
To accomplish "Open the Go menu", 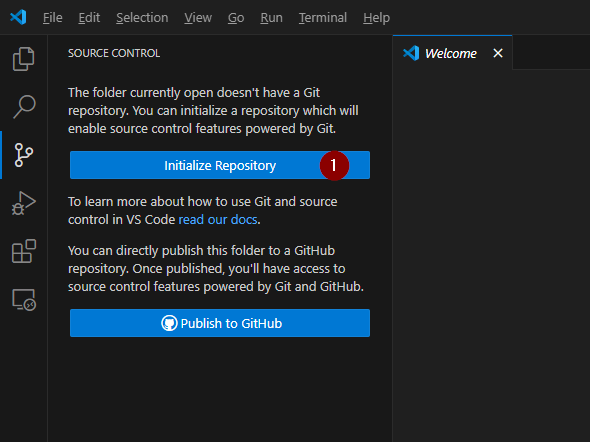I will click(236, 18).
